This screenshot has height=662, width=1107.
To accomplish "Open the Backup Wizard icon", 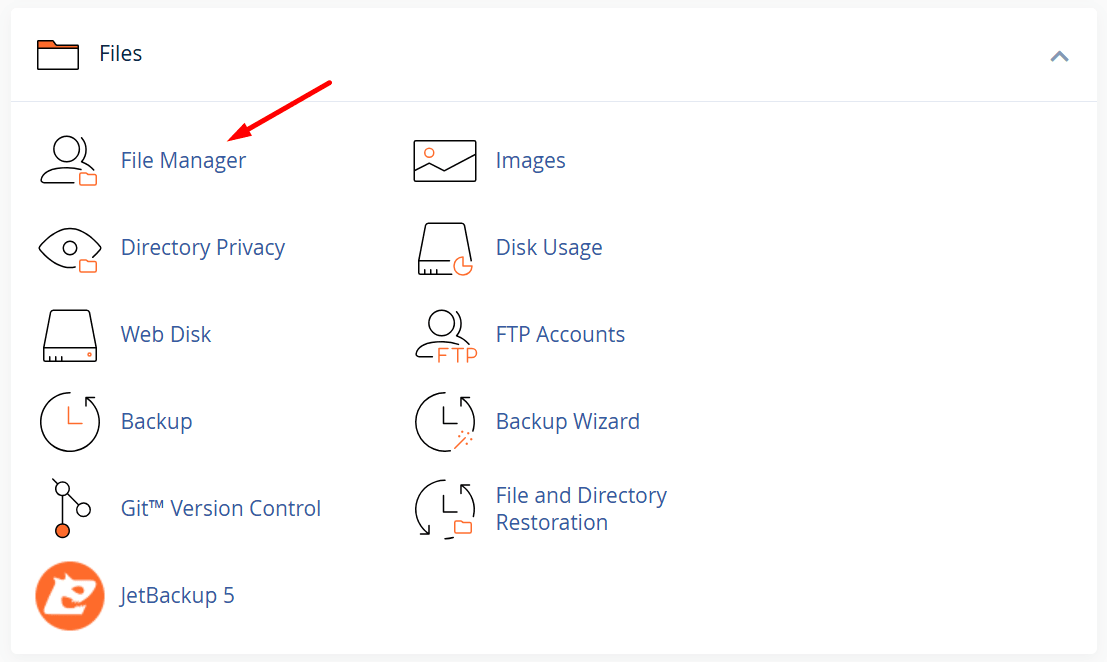I will [445, 422].
